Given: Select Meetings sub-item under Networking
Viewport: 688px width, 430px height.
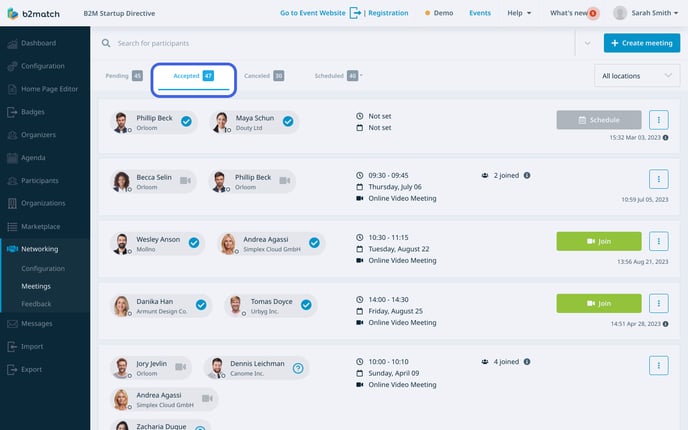Looking at the screenshot, I should tap(36, 286).
